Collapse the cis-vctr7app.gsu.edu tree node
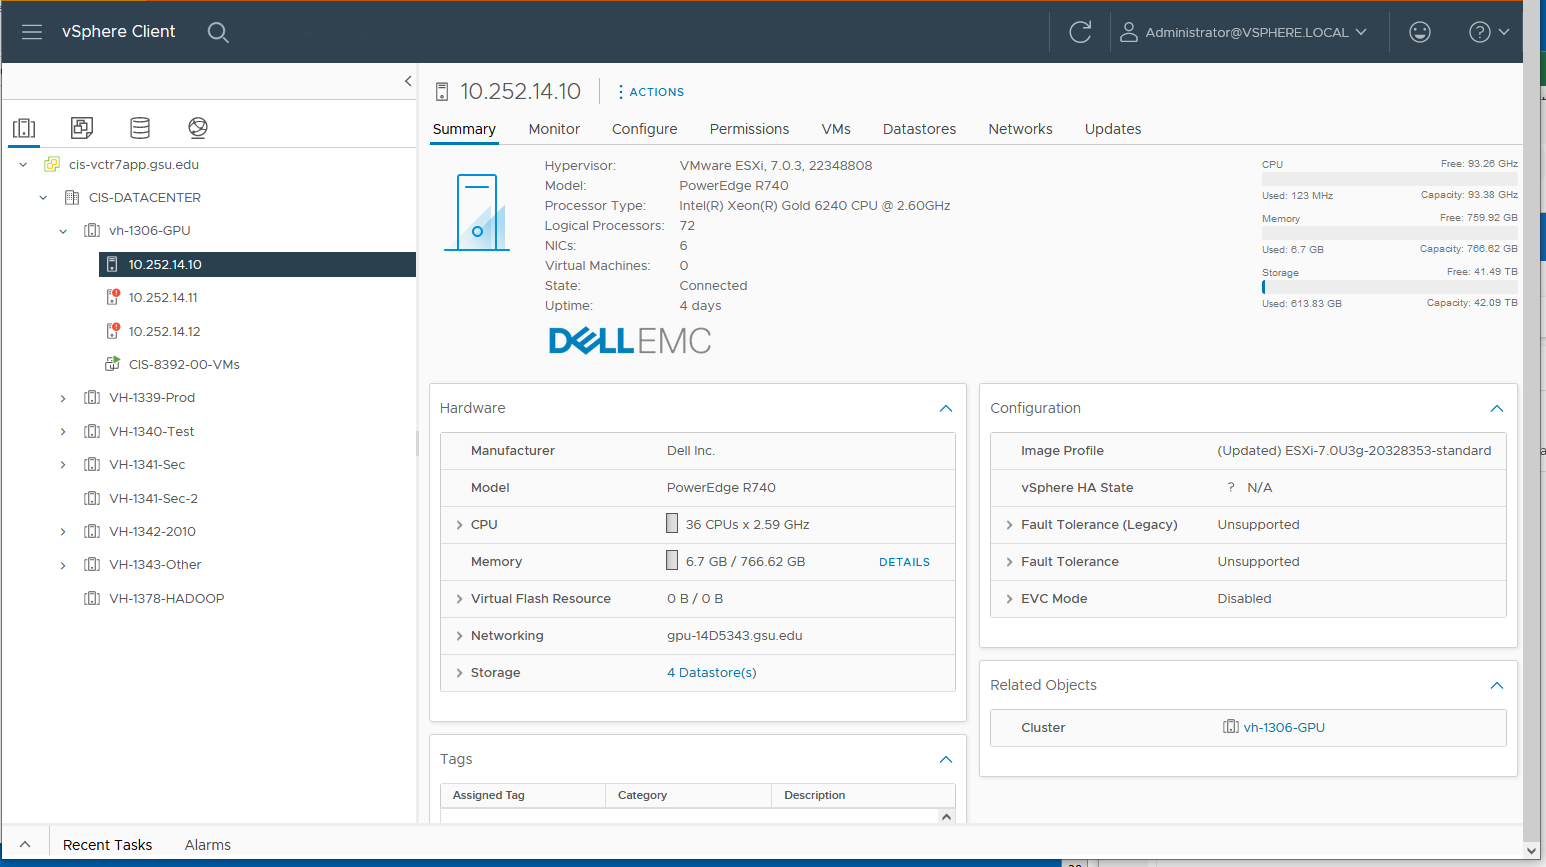 point(23,165)
